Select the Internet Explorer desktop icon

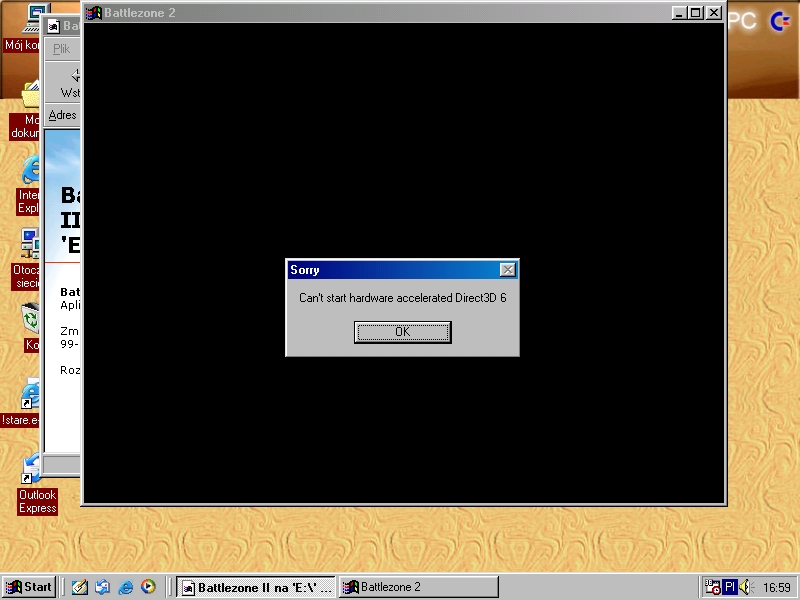coord(29,185)
